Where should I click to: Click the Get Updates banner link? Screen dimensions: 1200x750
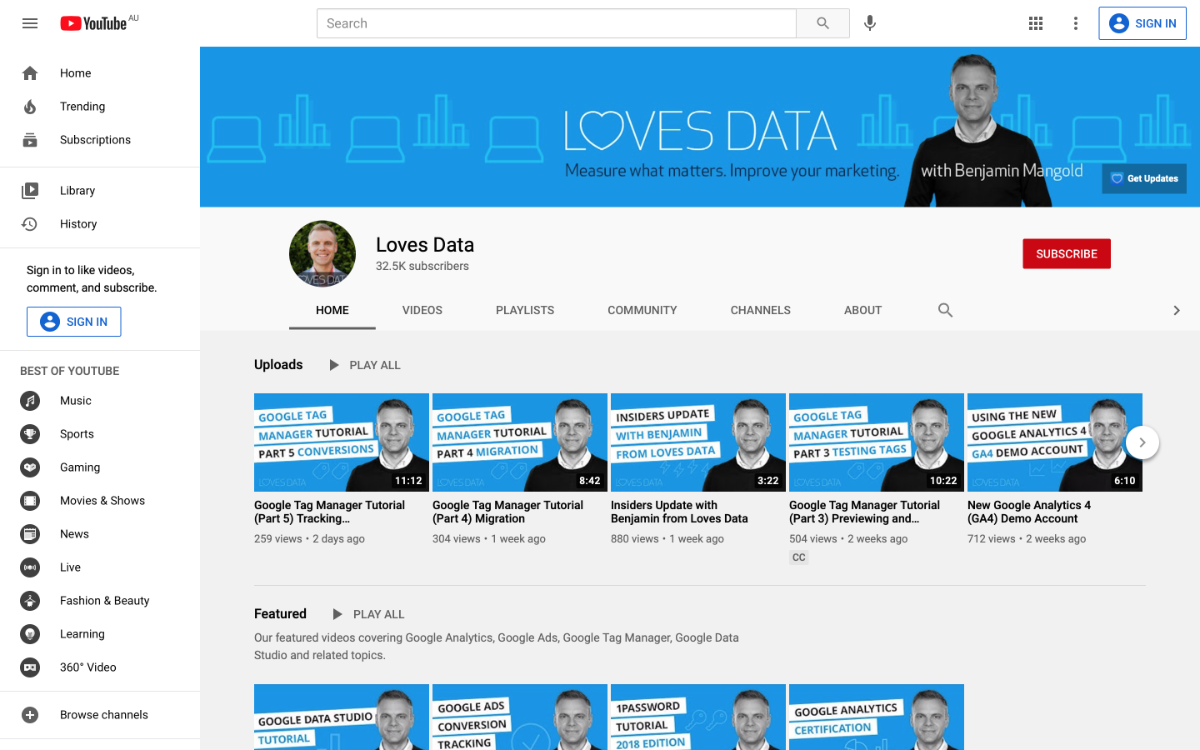click(1144, 179)
